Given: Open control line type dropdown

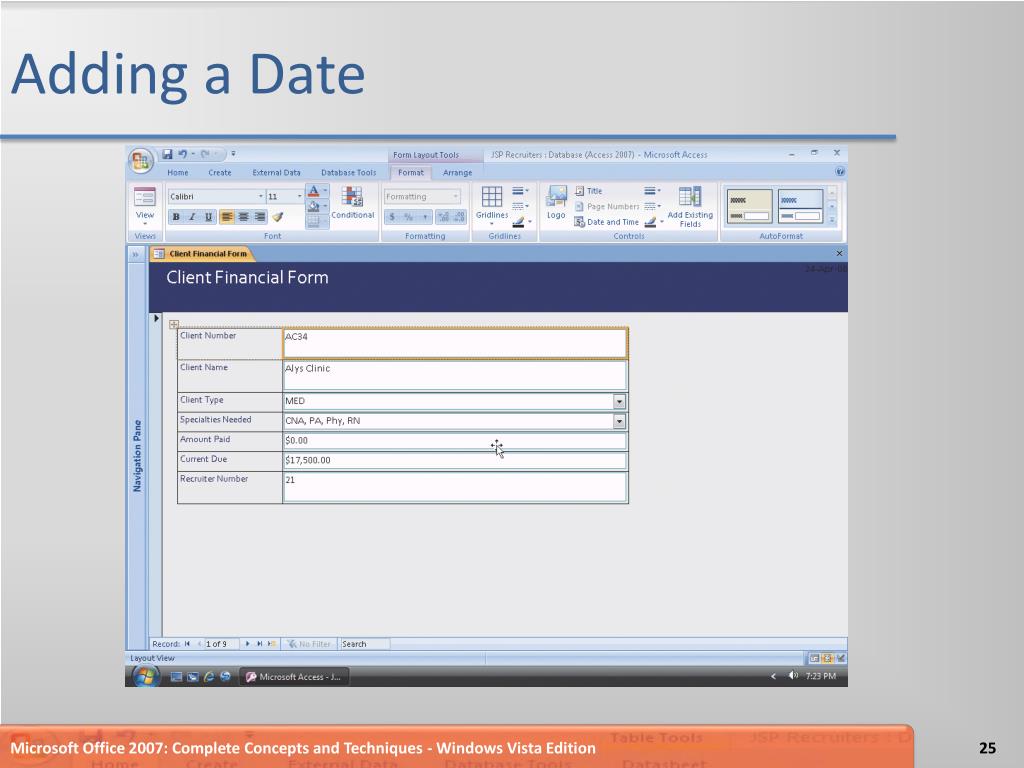Looking at the screenshot, I should point(652,206).
